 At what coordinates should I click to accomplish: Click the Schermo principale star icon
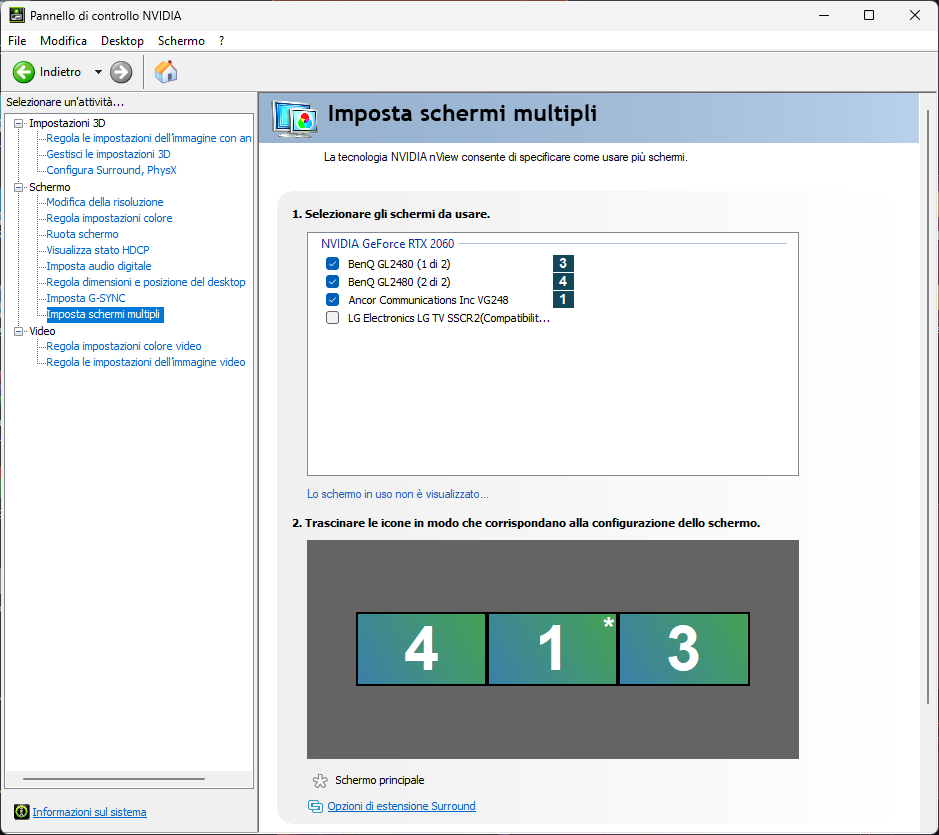(x=320, y=780)
